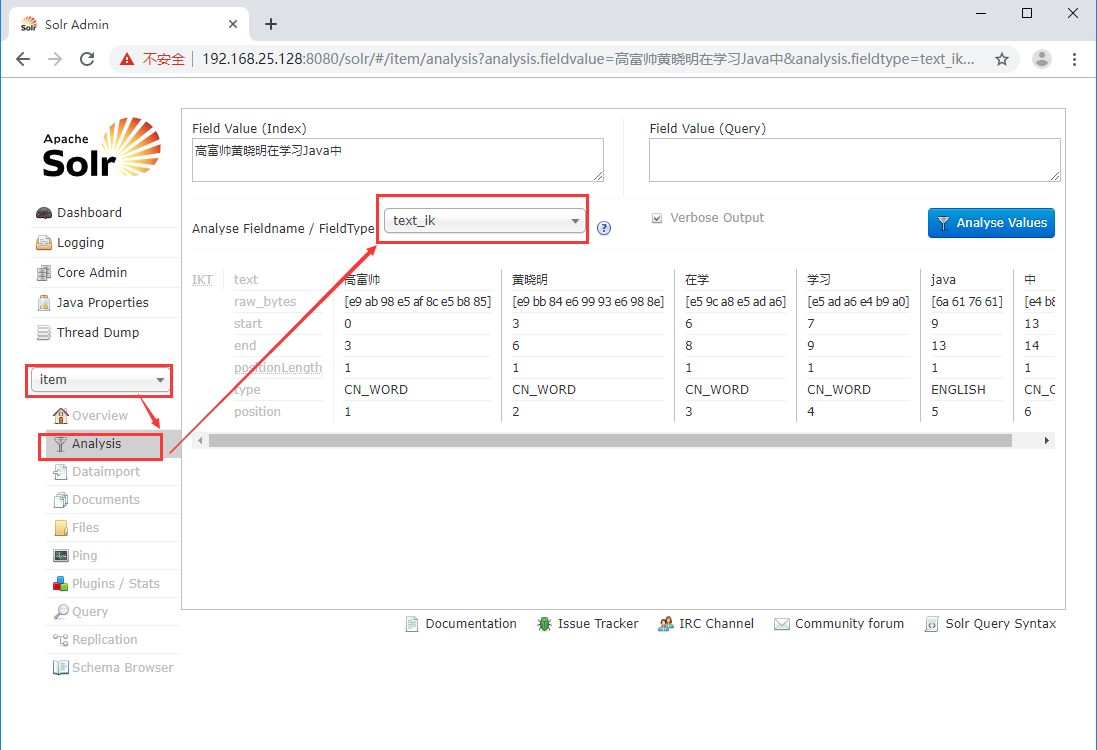Click the Documents icon
1097x750 pixels.
point(61,500)
